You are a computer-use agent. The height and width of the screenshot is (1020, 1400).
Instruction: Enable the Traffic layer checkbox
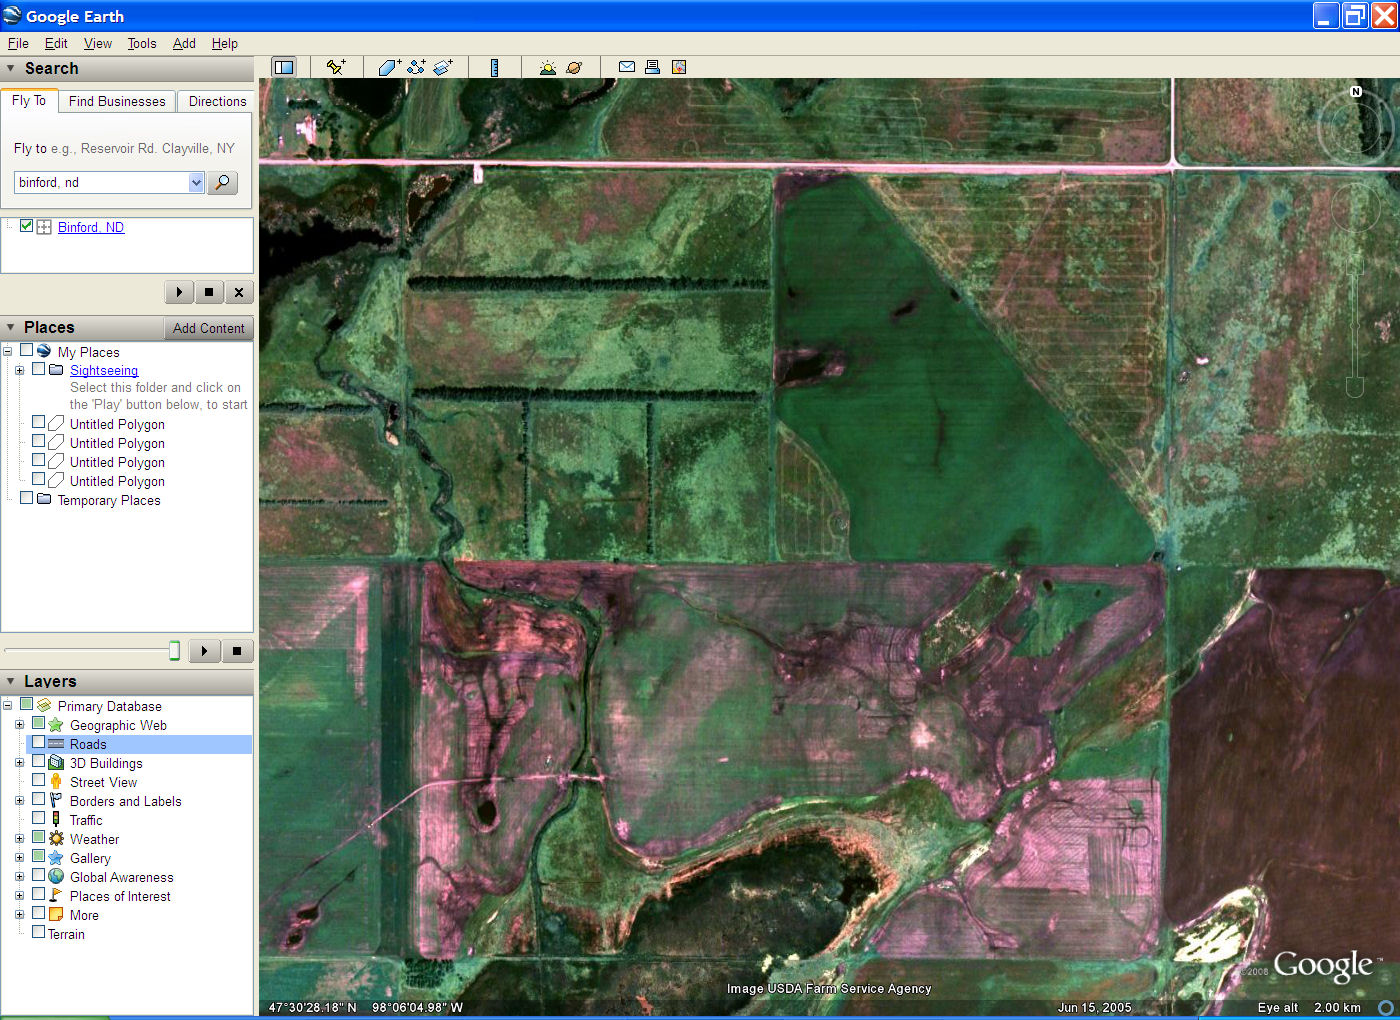pyautogui.click(x=39, y=818)
